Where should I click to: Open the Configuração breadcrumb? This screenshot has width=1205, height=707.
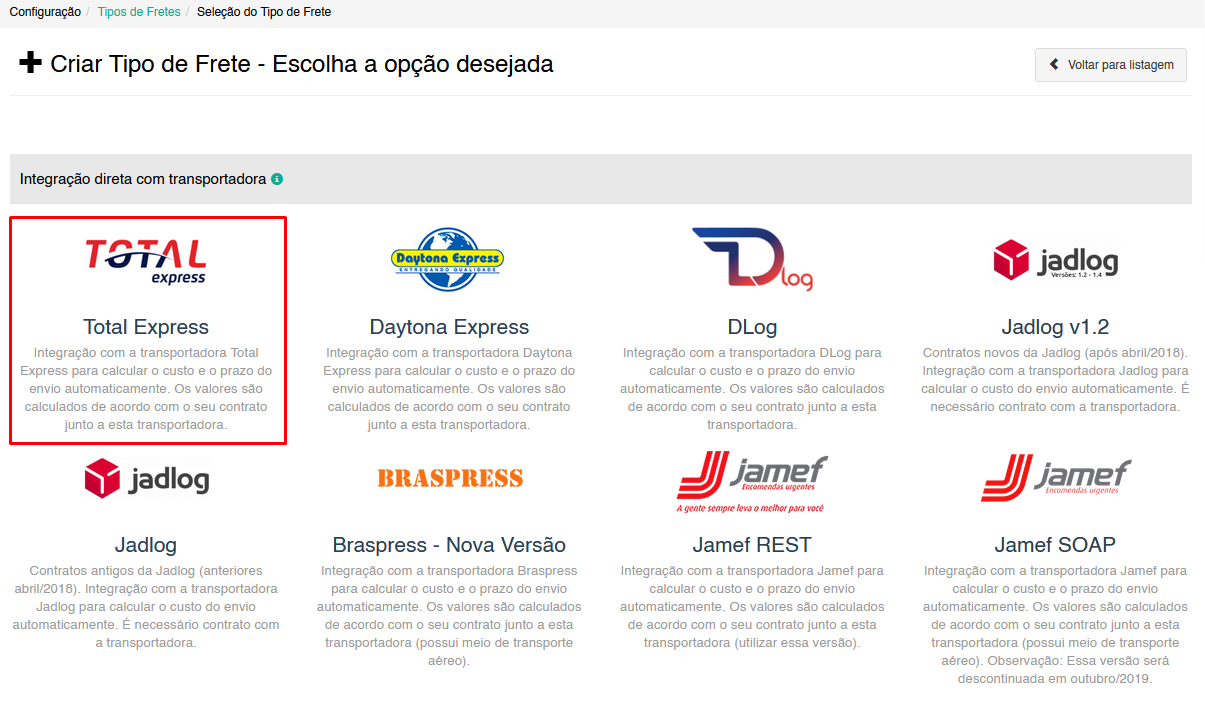[x=45, y=12]
